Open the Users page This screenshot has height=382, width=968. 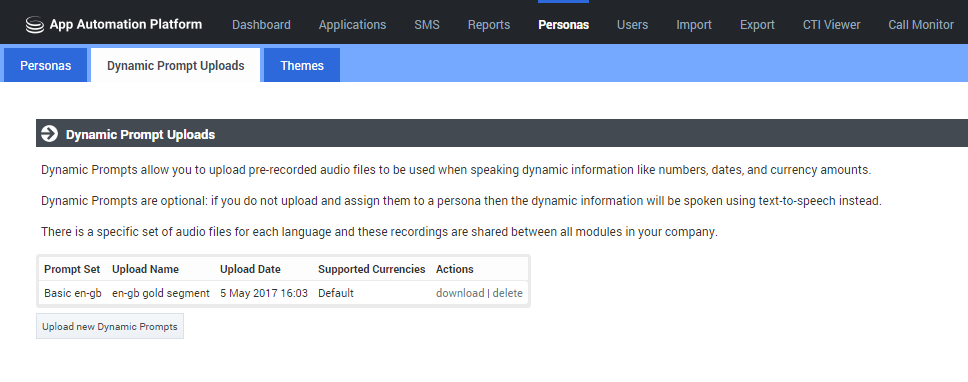633,25
